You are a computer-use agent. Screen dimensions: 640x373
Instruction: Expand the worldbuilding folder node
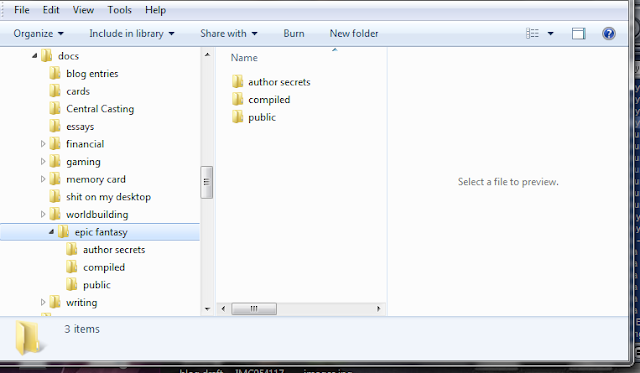click(x=43, y=214)
